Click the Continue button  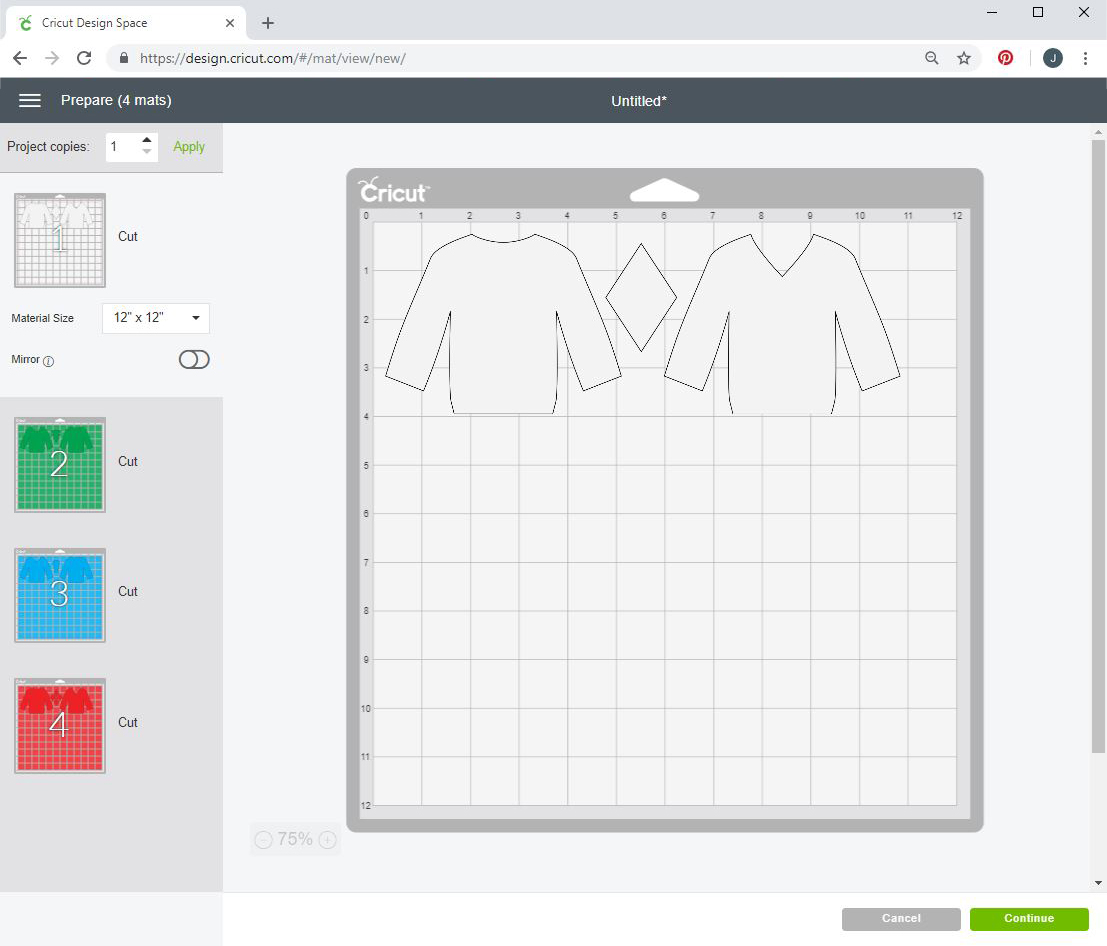point(1029,918)
